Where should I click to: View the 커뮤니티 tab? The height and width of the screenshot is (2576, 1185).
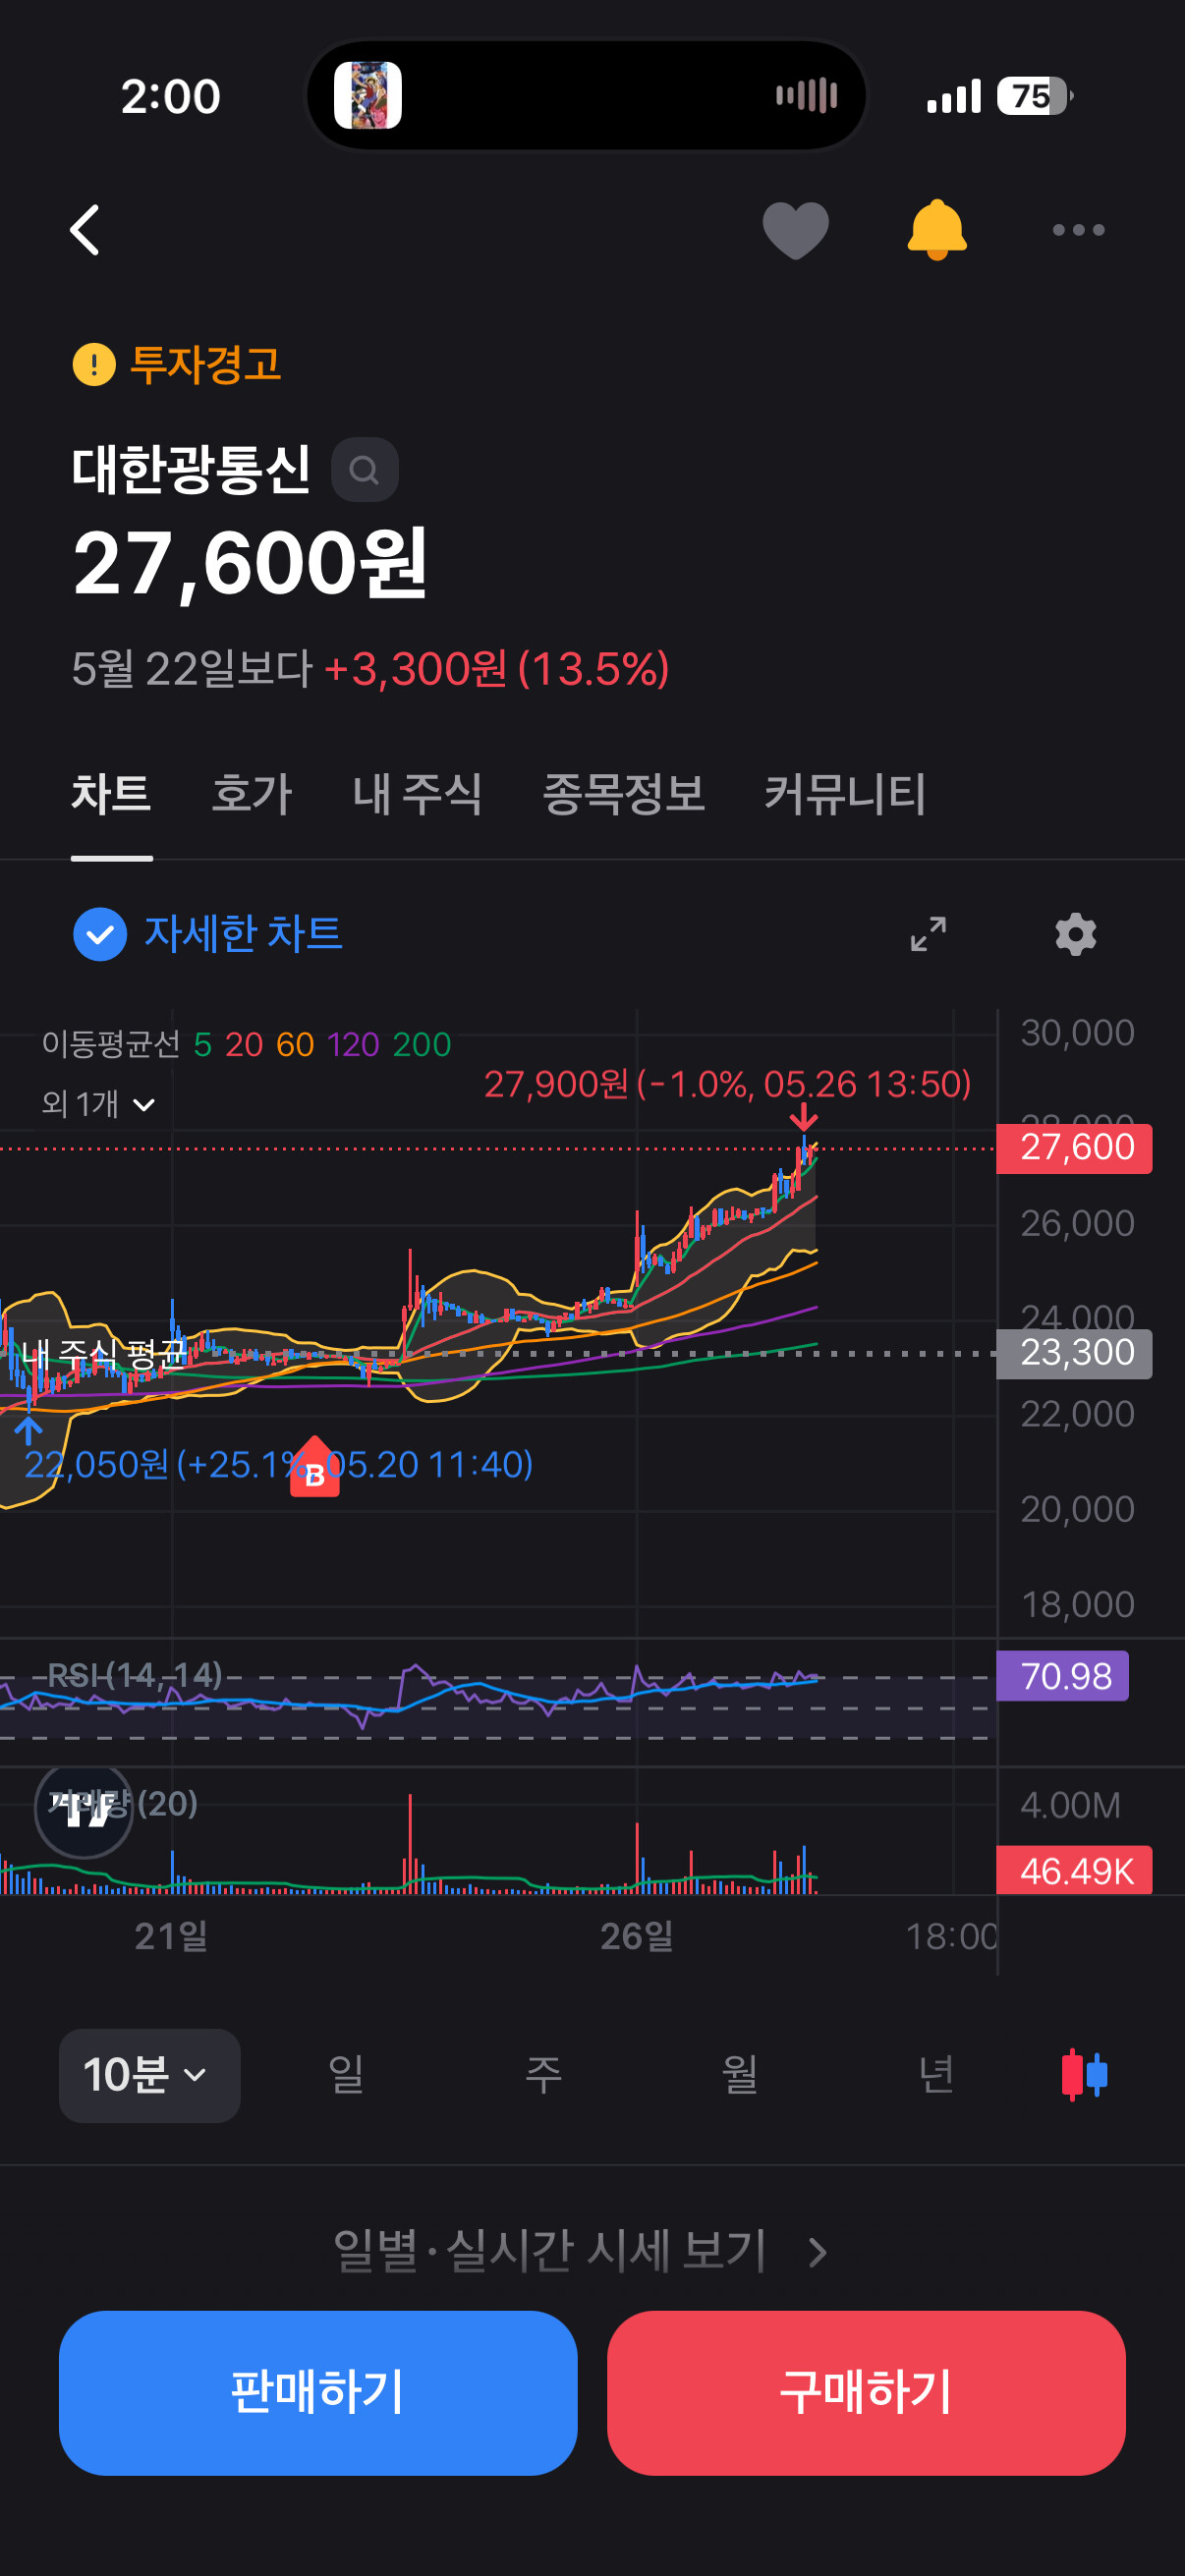point(845,794)
